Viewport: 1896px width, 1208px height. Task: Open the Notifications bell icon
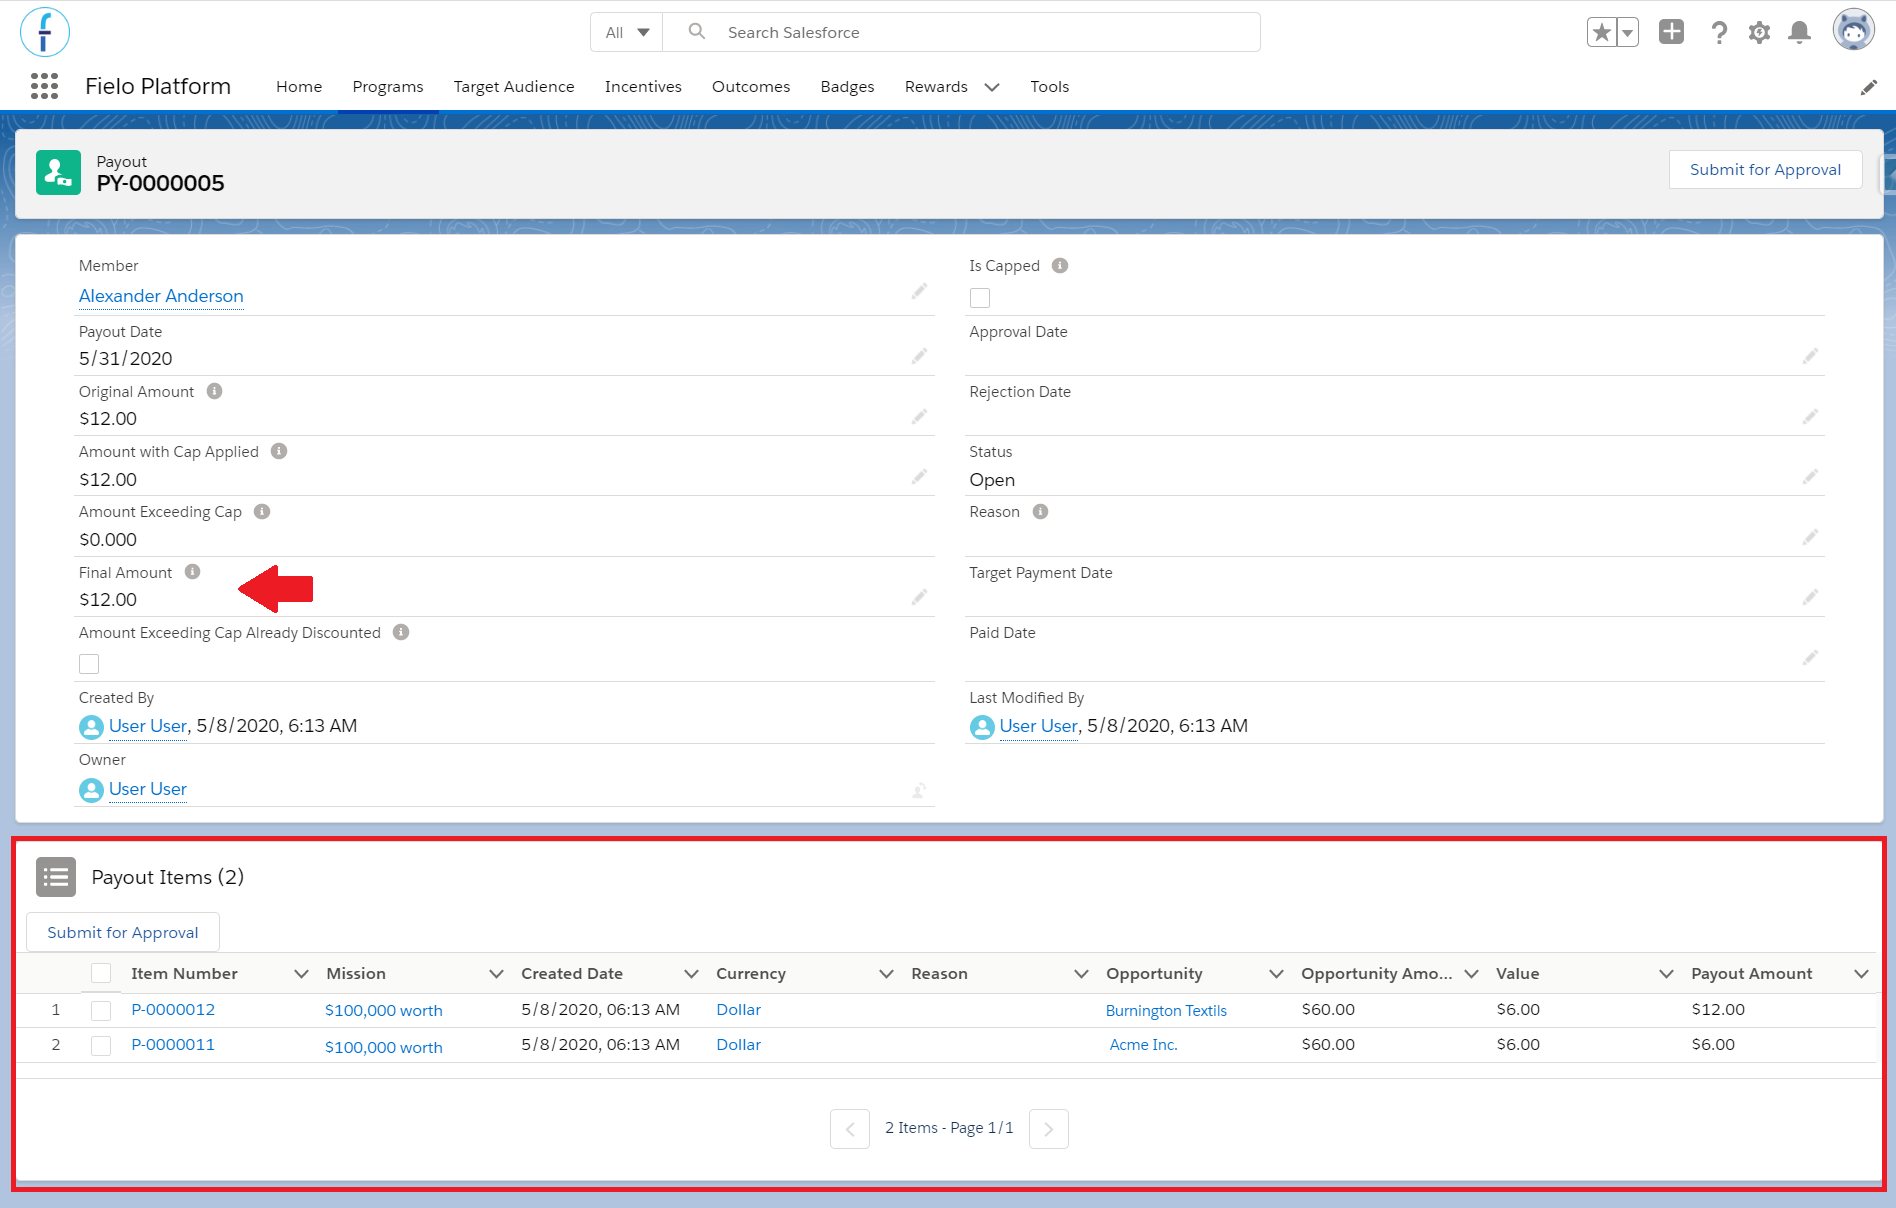pyautogui.click(x=1799, y=32)
